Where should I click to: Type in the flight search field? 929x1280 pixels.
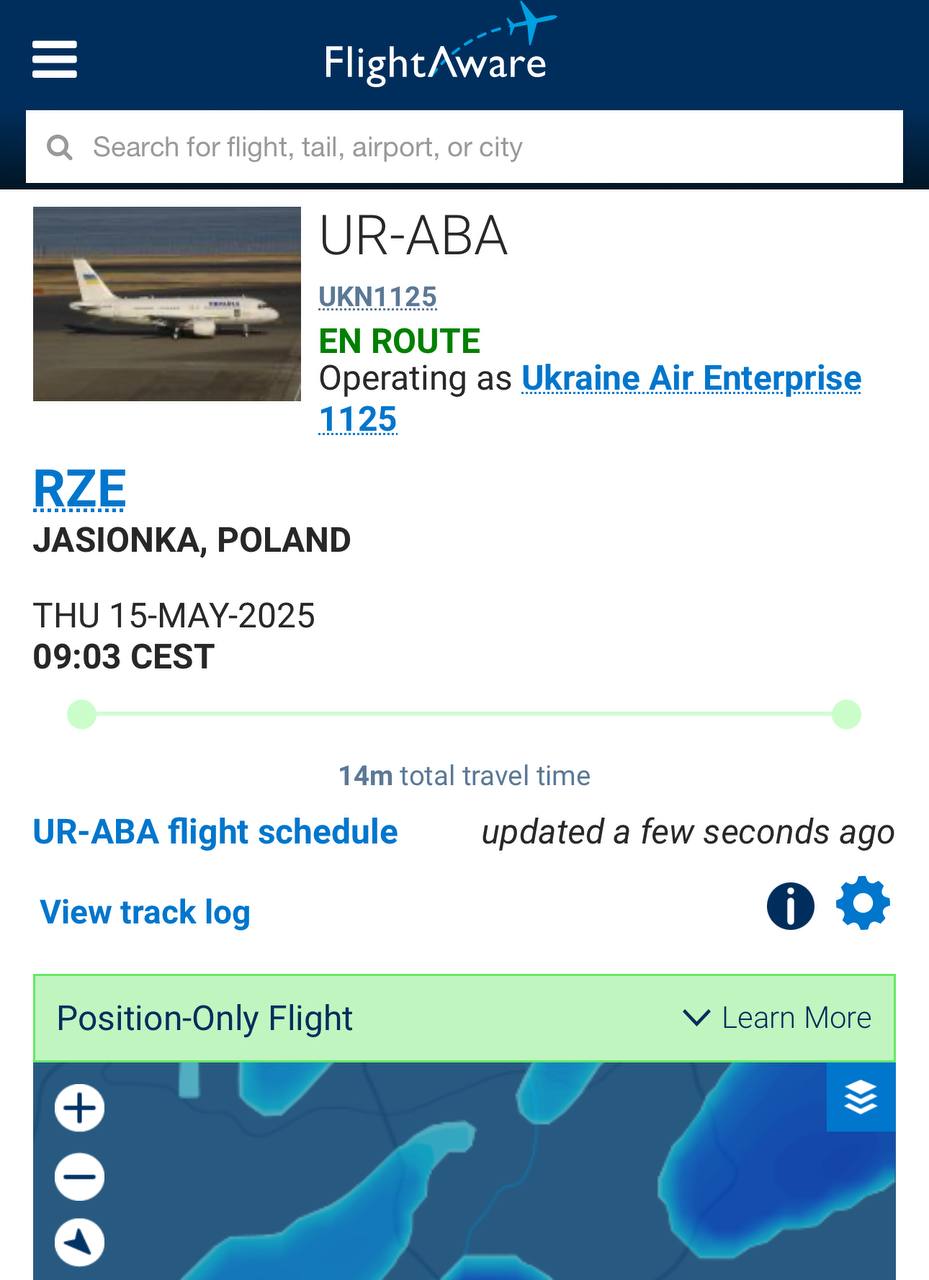[480, 148]
